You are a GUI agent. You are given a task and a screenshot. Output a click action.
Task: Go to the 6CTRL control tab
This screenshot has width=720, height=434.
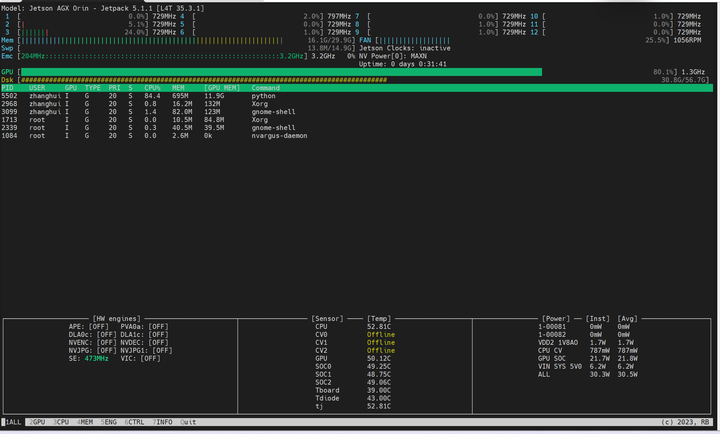click(134, 422)
